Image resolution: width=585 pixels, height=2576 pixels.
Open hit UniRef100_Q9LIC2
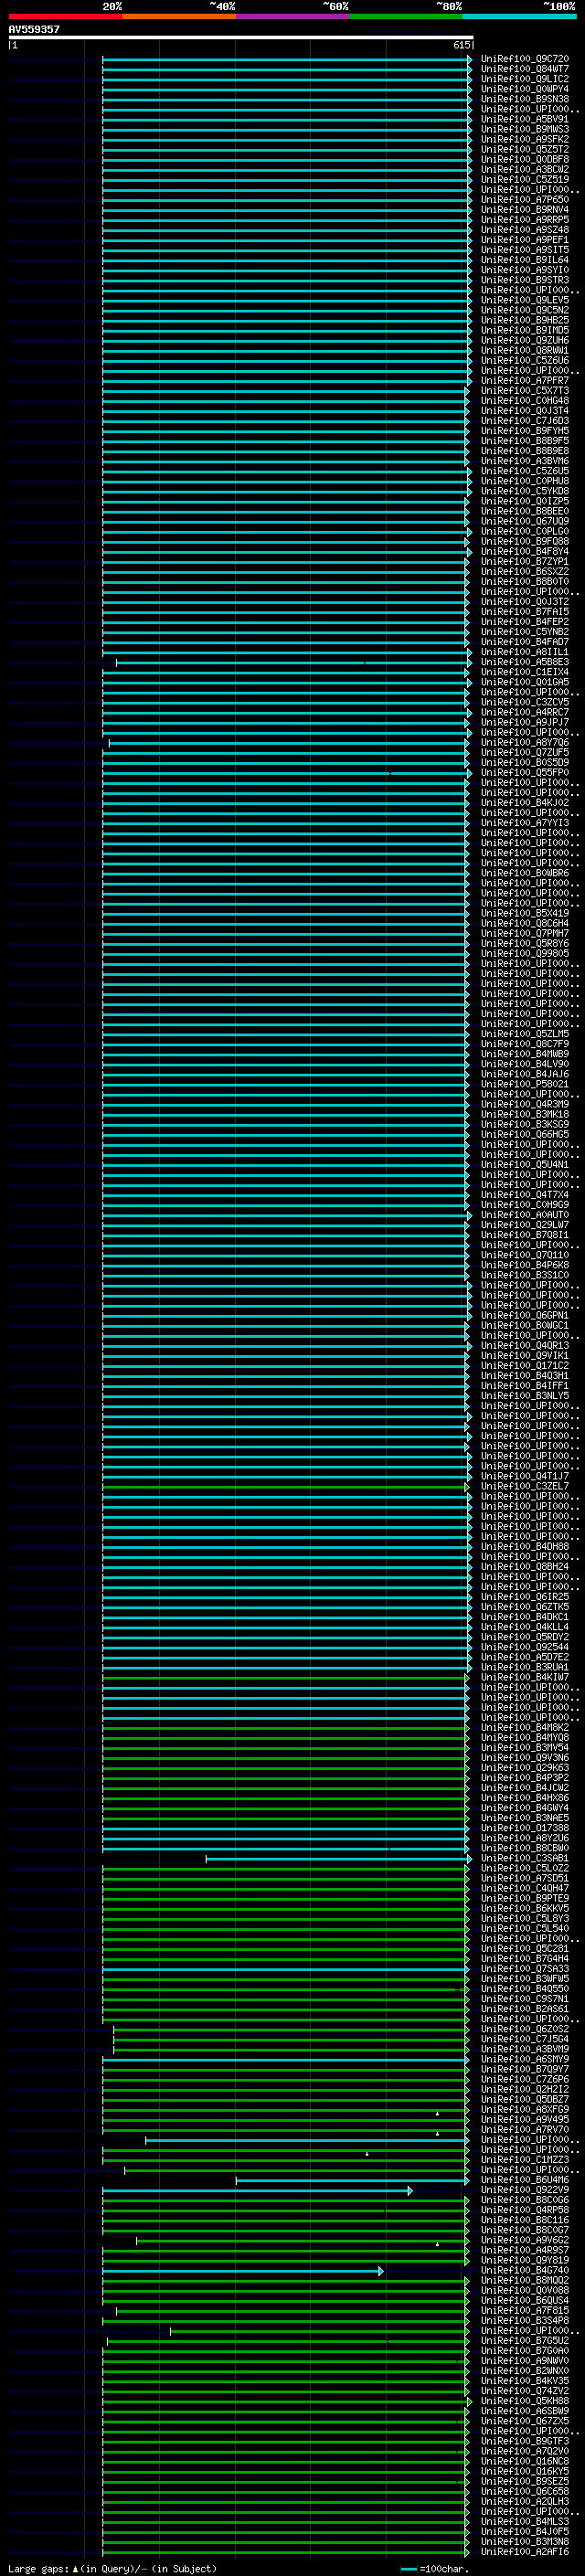coord(525,79)
